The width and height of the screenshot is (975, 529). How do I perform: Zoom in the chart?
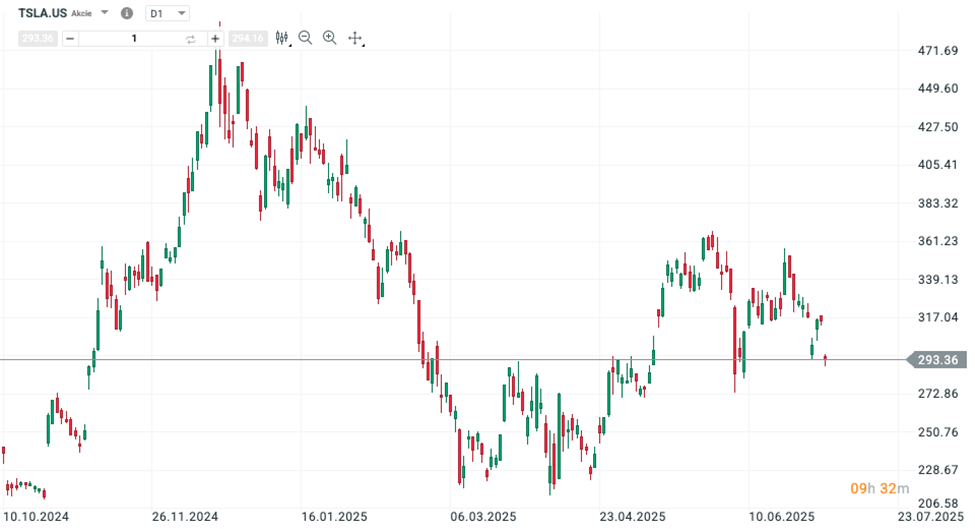pyautogui.click(x=329, y=38)
